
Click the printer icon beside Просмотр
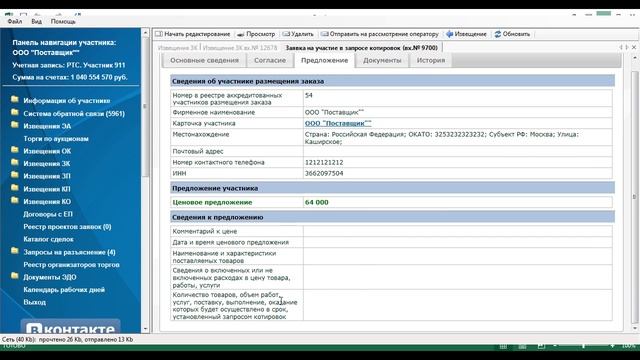point(241,34)
